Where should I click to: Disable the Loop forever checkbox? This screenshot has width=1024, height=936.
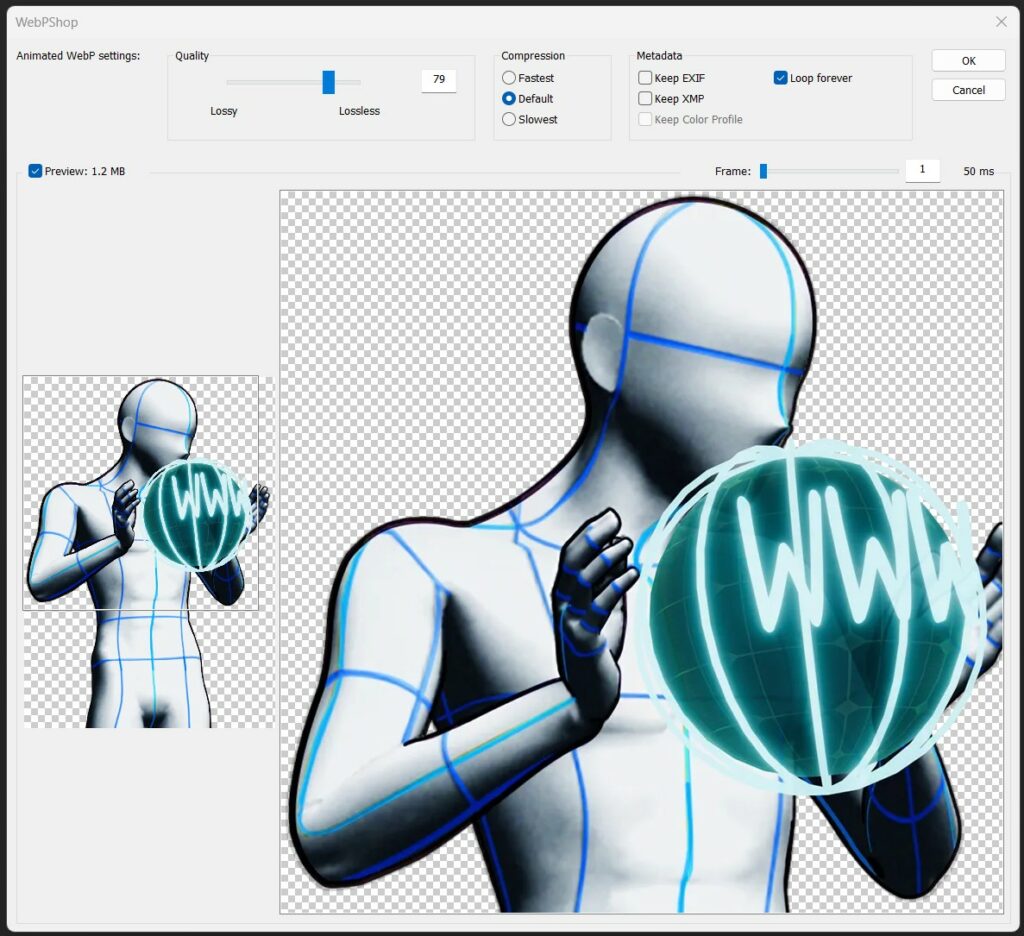coord(781,78)
